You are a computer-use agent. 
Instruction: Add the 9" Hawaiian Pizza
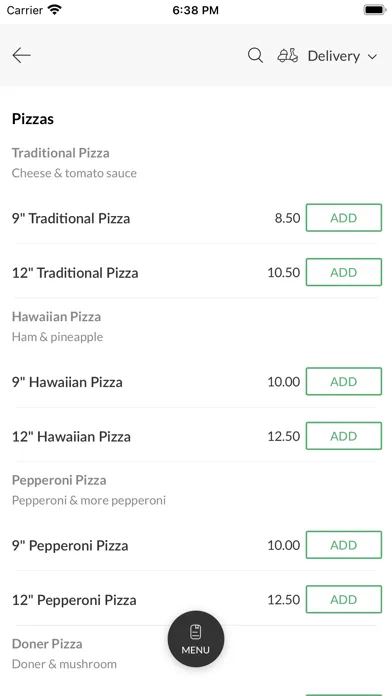pyautogui.click(x=344, y=381)
